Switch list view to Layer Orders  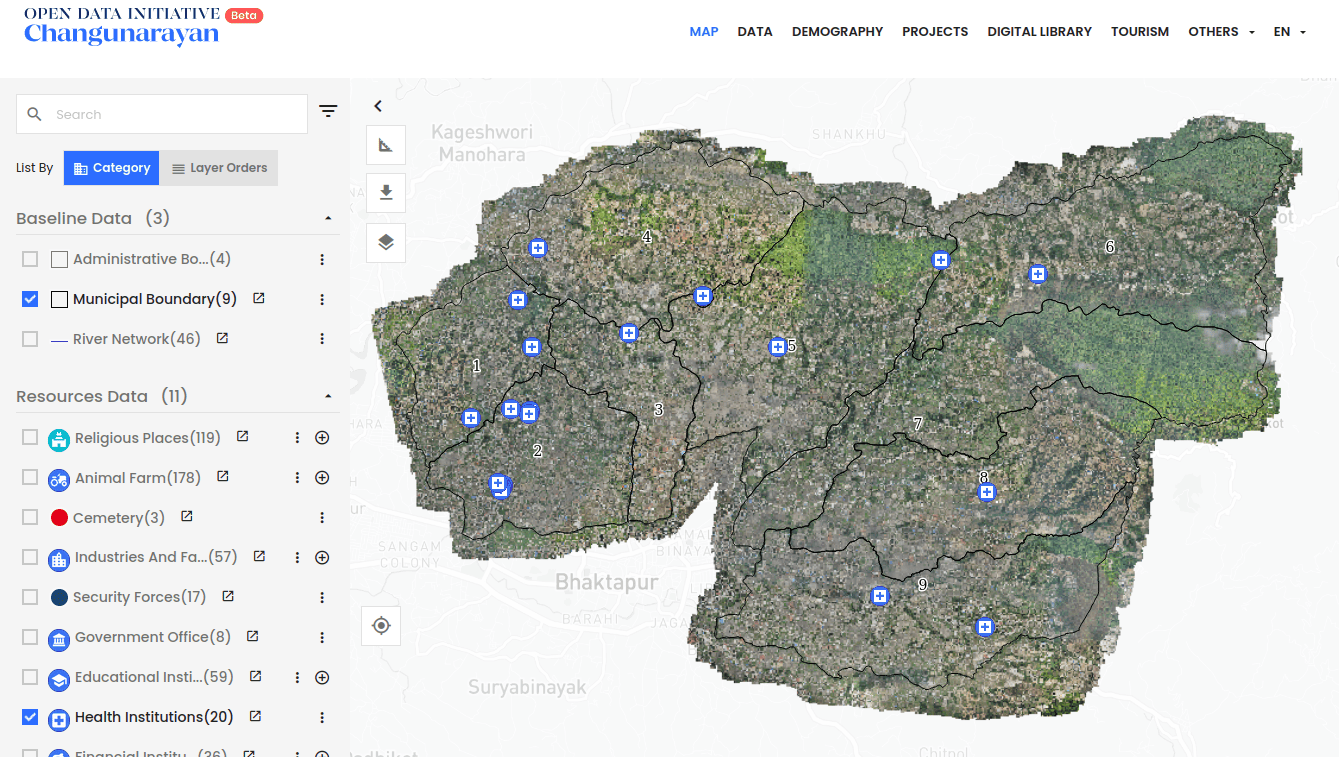pos(219,168)
